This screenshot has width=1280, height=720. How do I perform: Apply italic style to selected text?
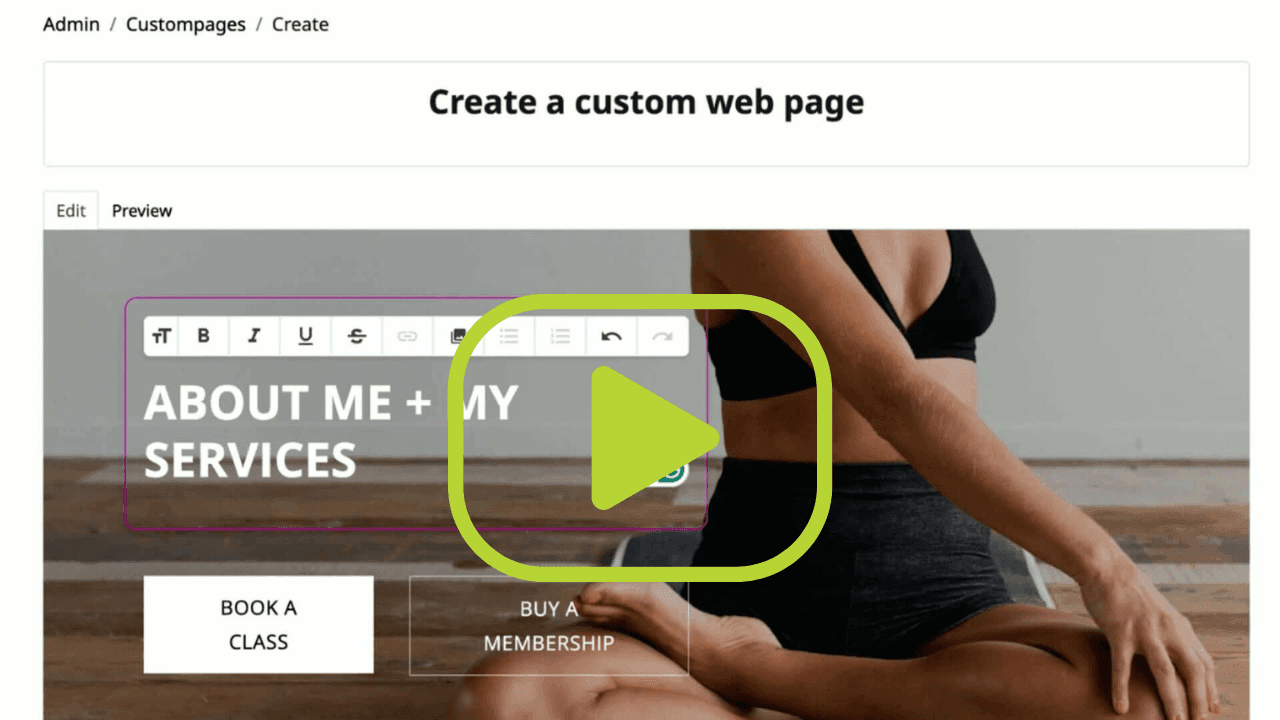(x=254, y=336)
